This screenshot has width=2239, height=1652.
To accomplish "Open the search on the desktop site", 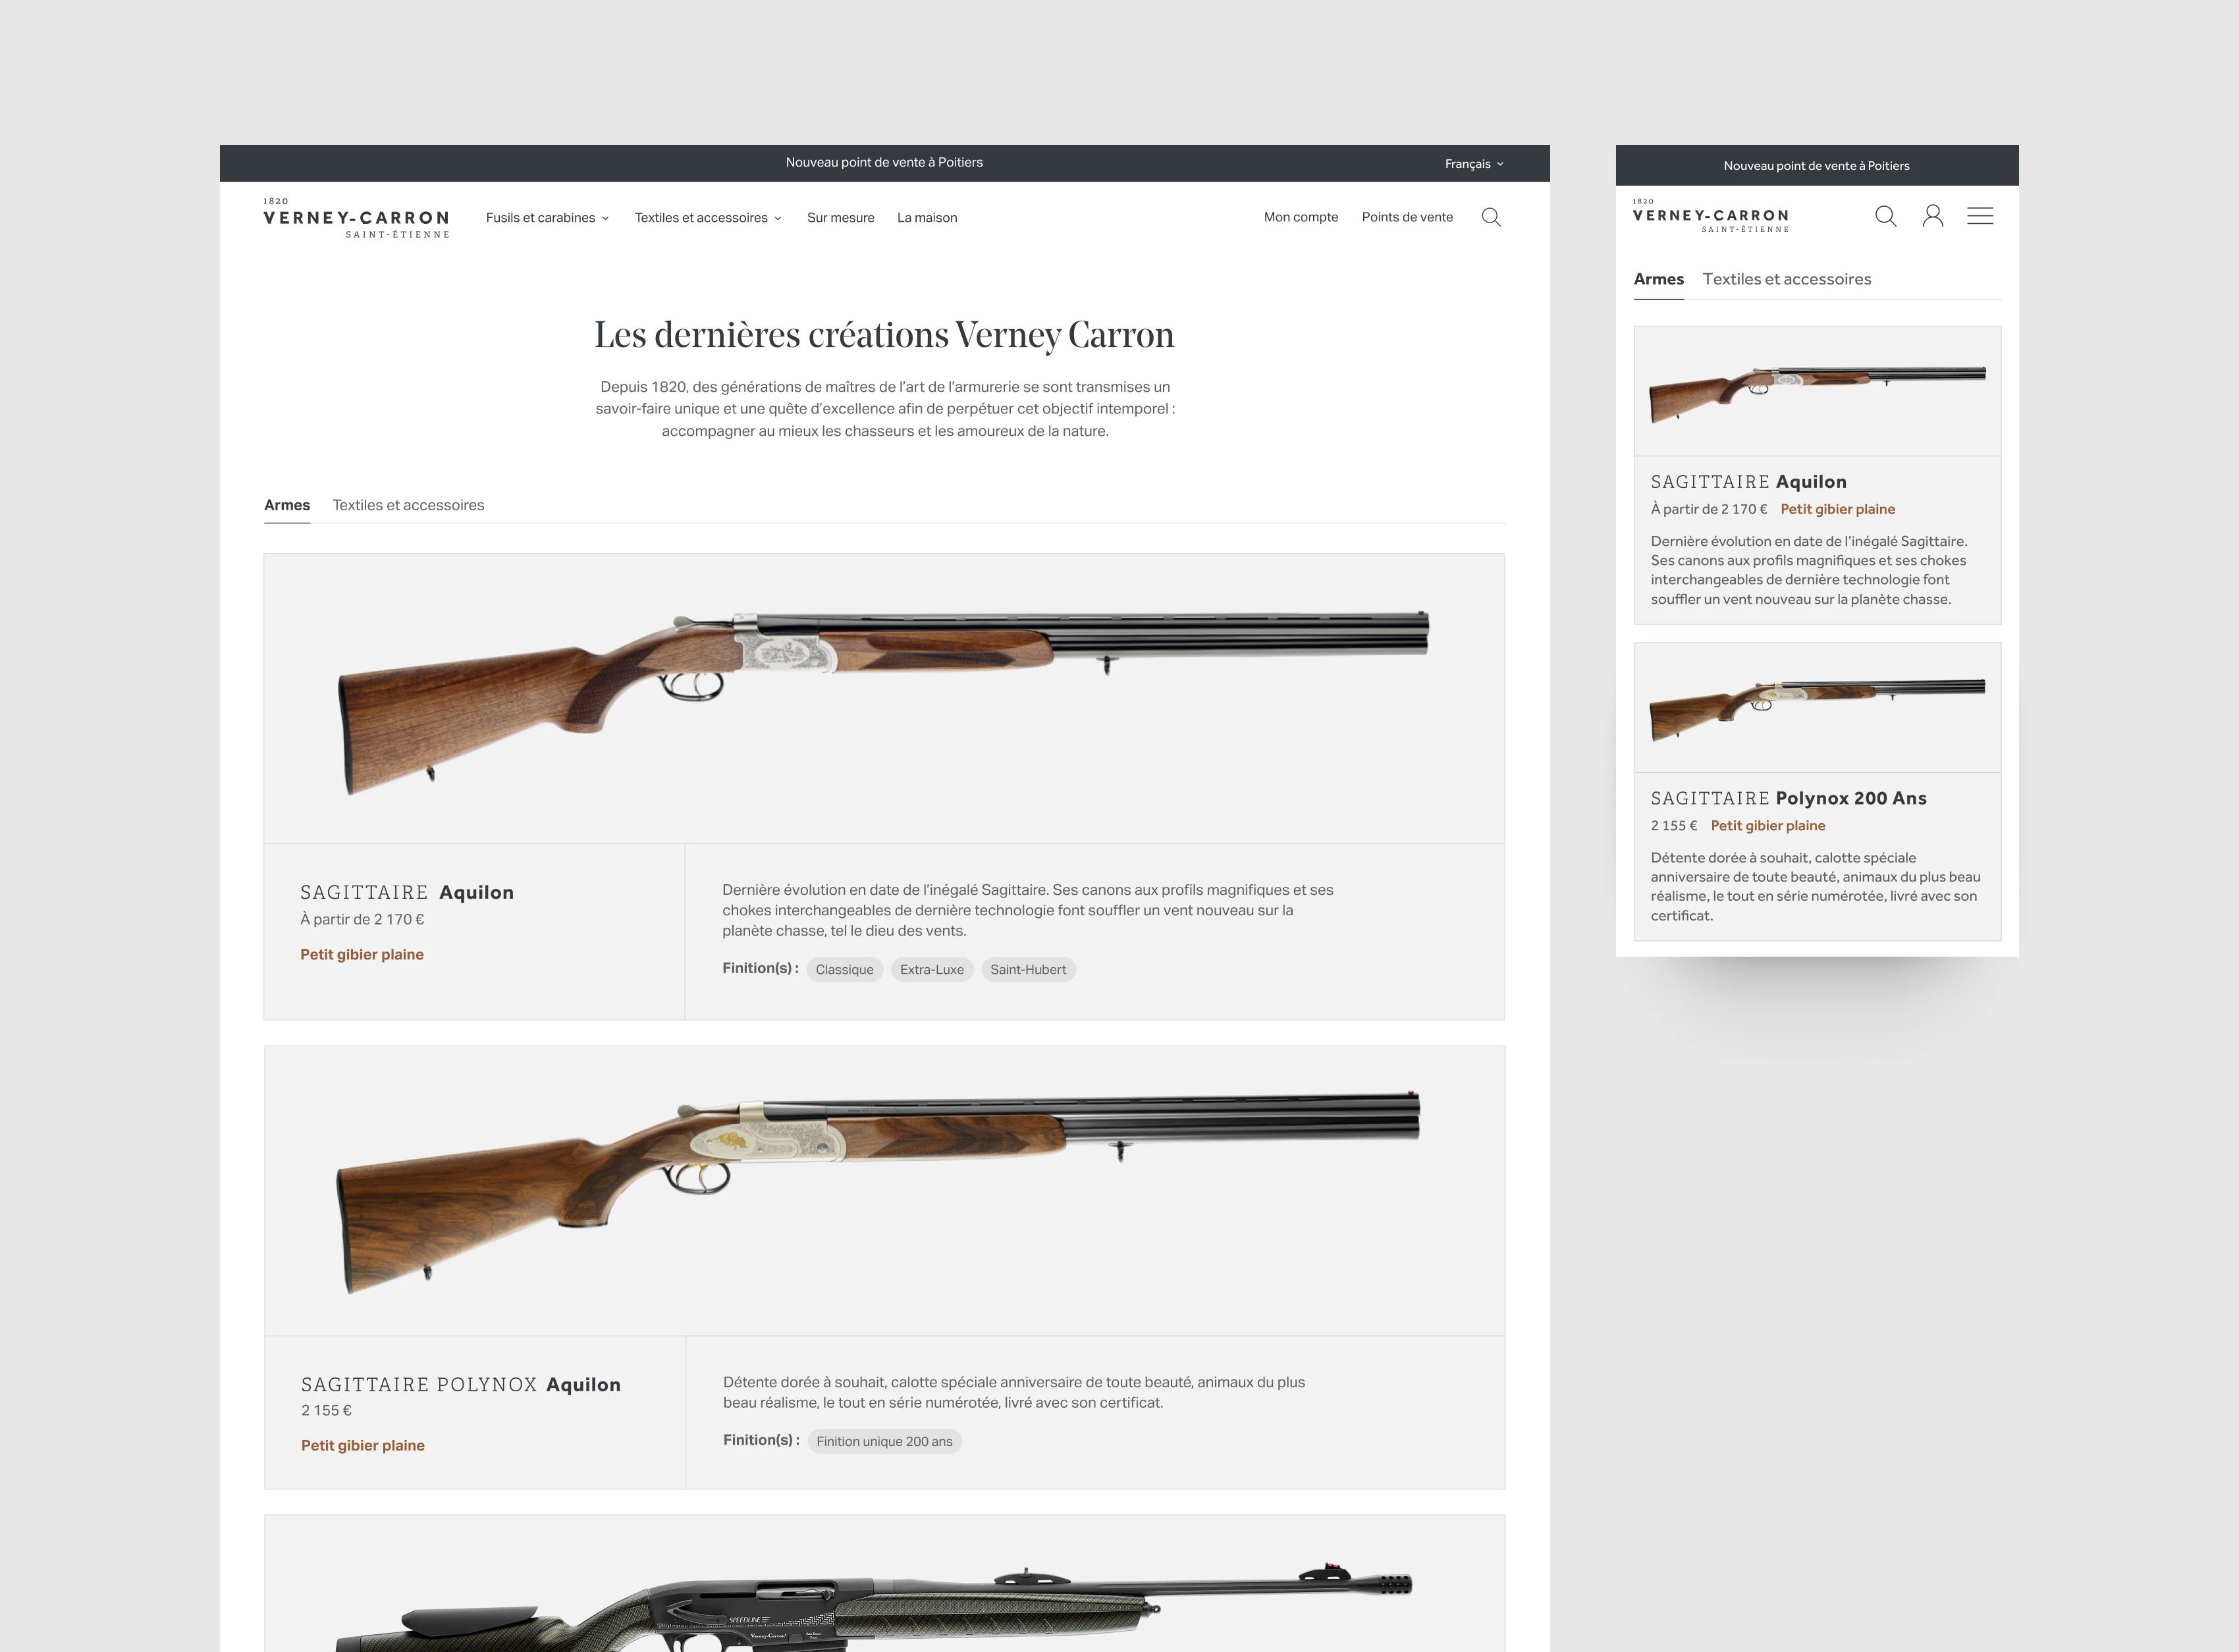I will tap(1491, 217).
